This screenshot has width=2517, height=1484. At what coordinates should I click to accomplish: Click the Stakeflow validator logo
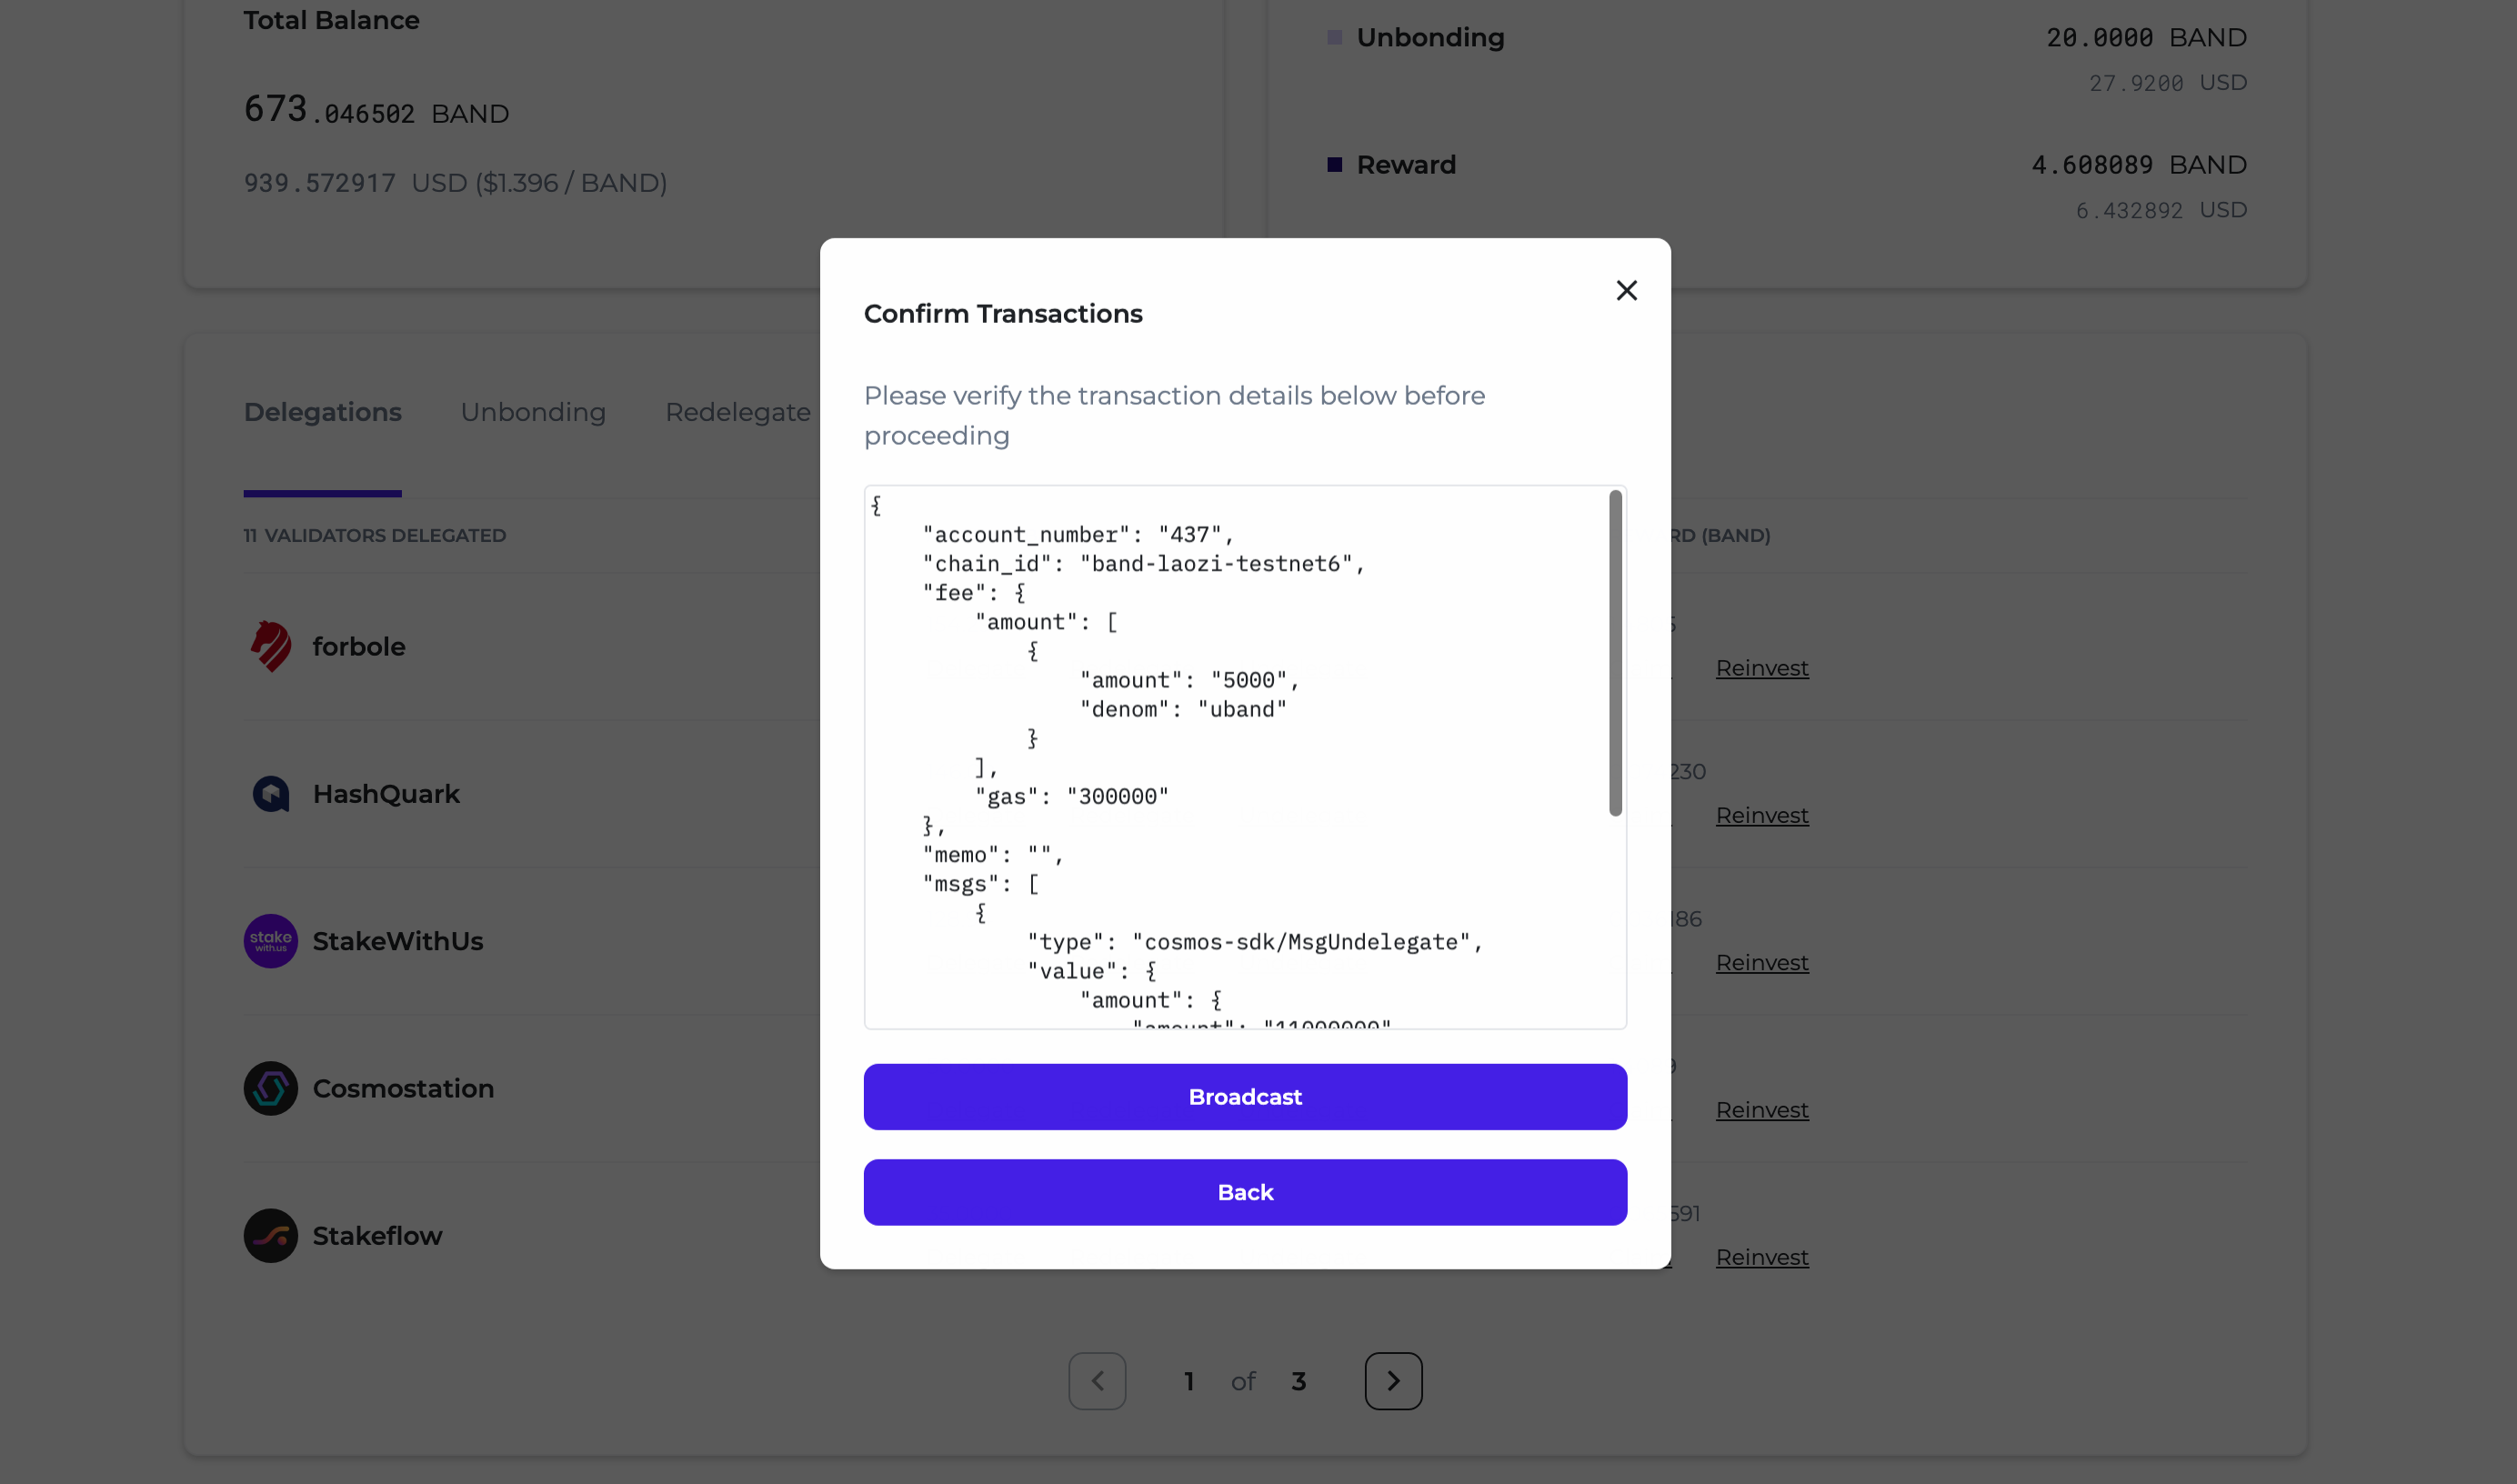point(270,1236)
